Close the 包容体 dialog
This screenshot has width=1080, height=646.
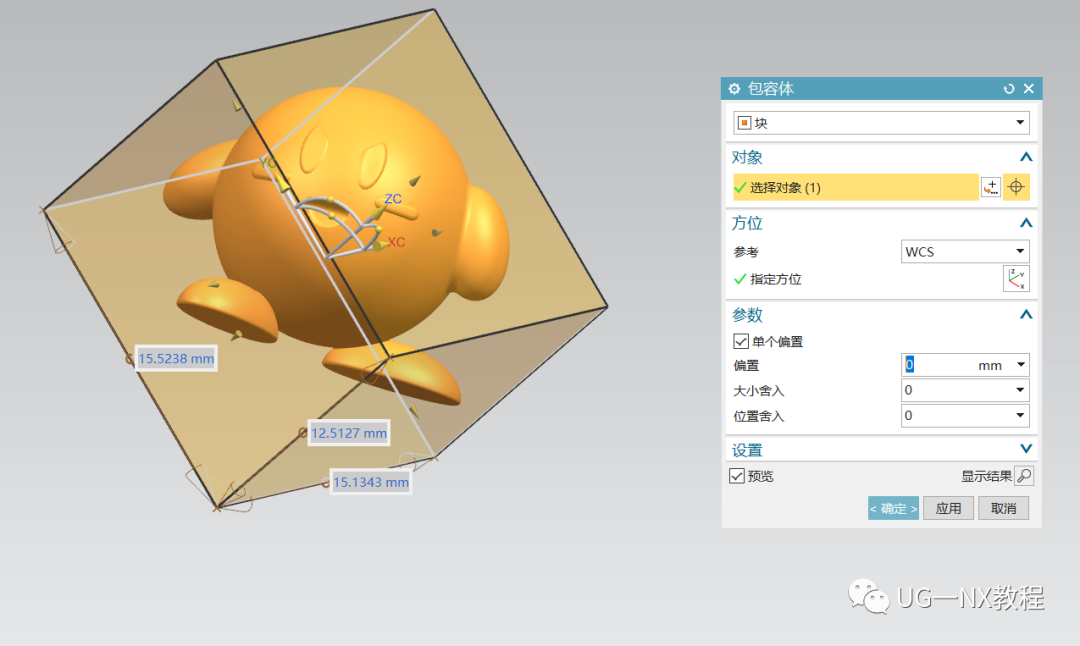point(1028,88)
